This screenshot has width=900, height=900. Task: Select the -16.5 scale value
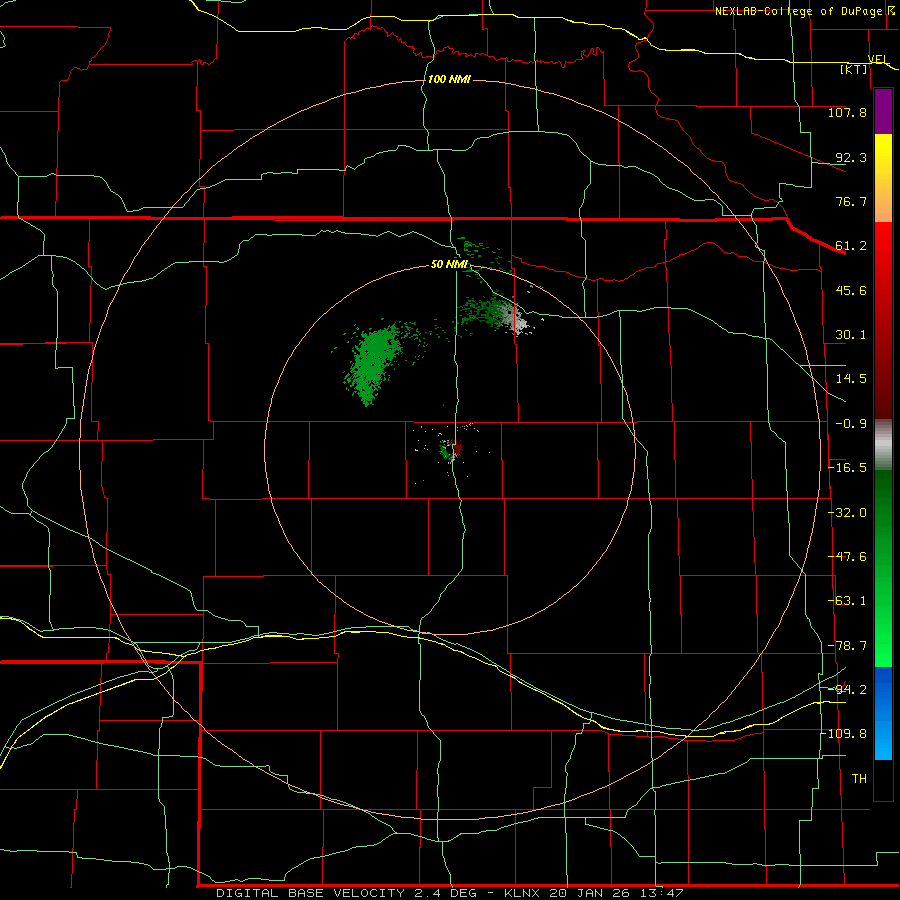847,468
